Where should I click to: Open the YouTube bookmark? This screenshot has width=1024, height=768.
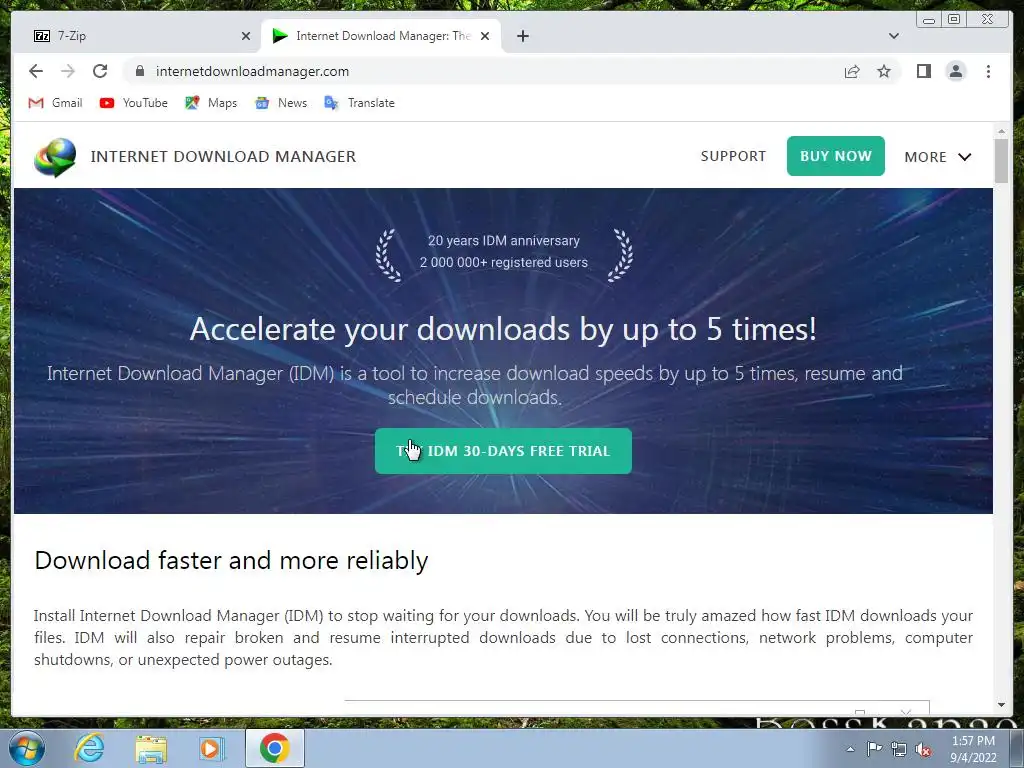[x=134, y=103]
